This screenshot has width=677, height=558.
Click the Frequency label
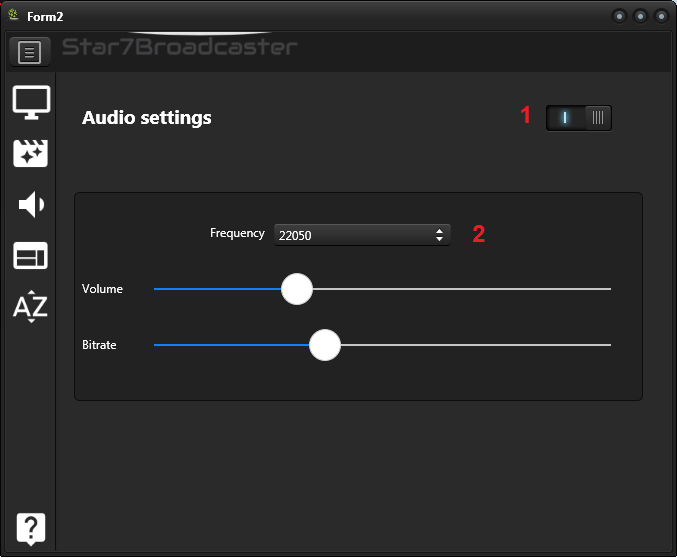coord(237,233)
